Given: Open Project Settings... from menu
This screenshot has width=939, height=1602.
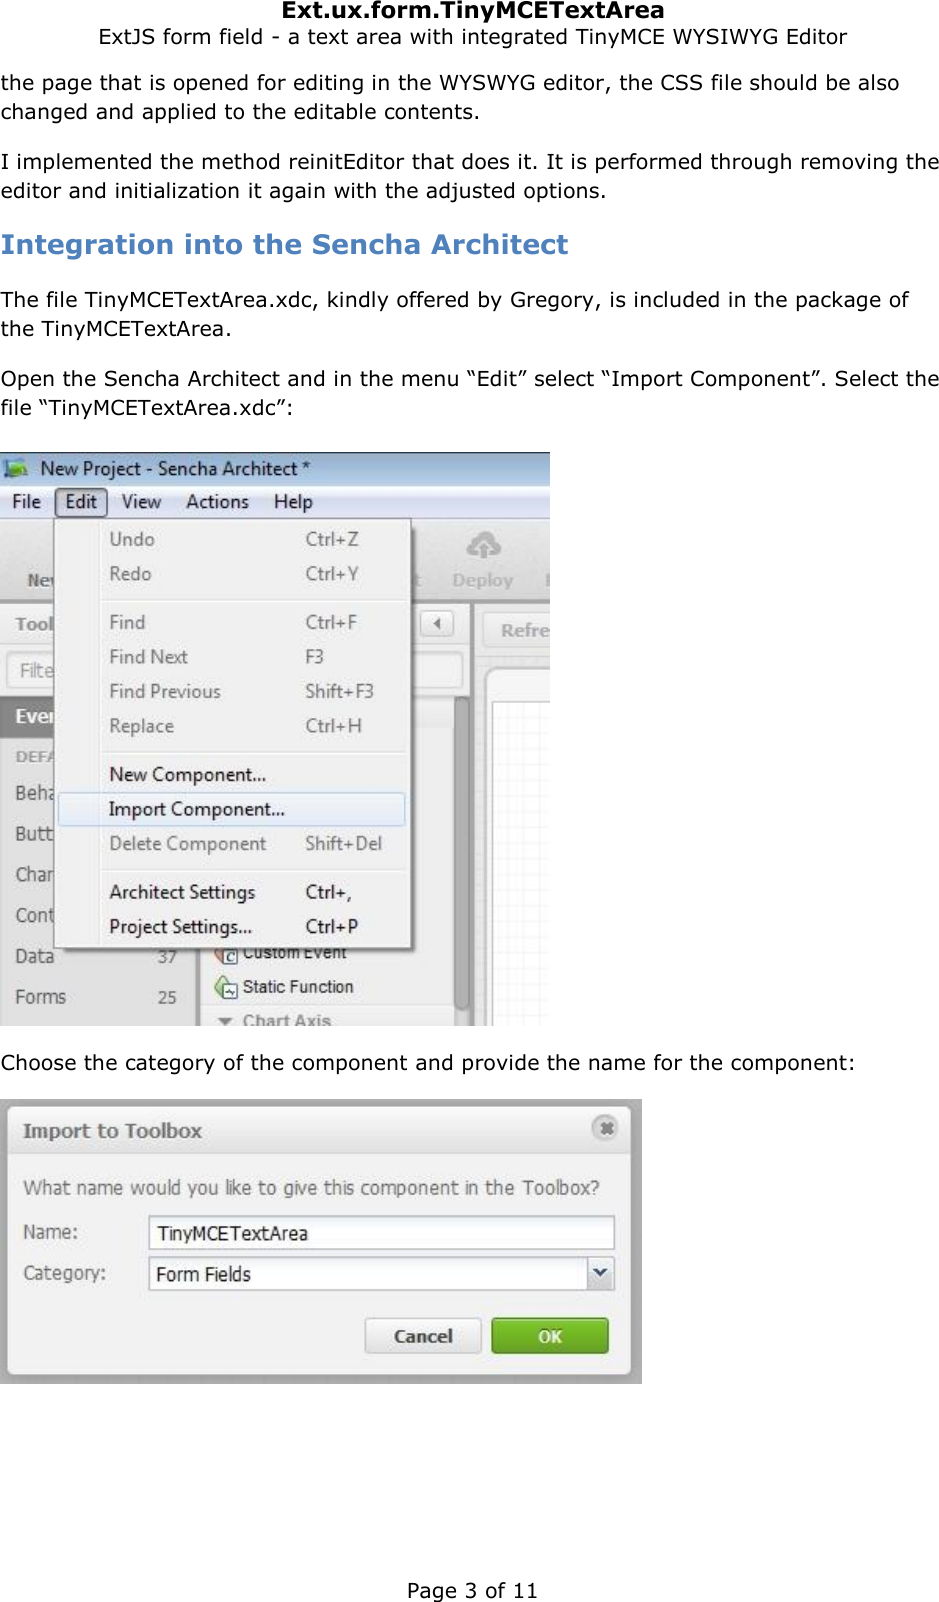Looking at the screenshot, I should [232, 927].
